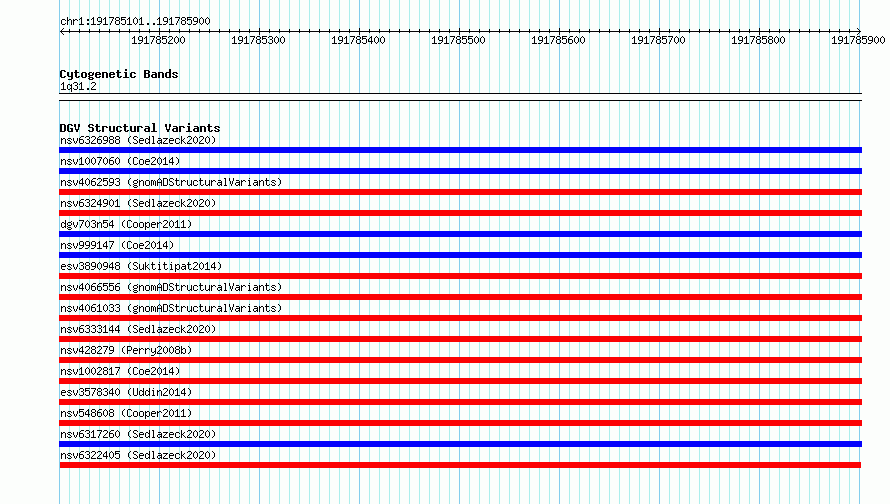This screenshot has width=890, height=504.
Task: Click the nsv6322405 (Sedlazeck2020) label
Action: click(x=138, y=455)
